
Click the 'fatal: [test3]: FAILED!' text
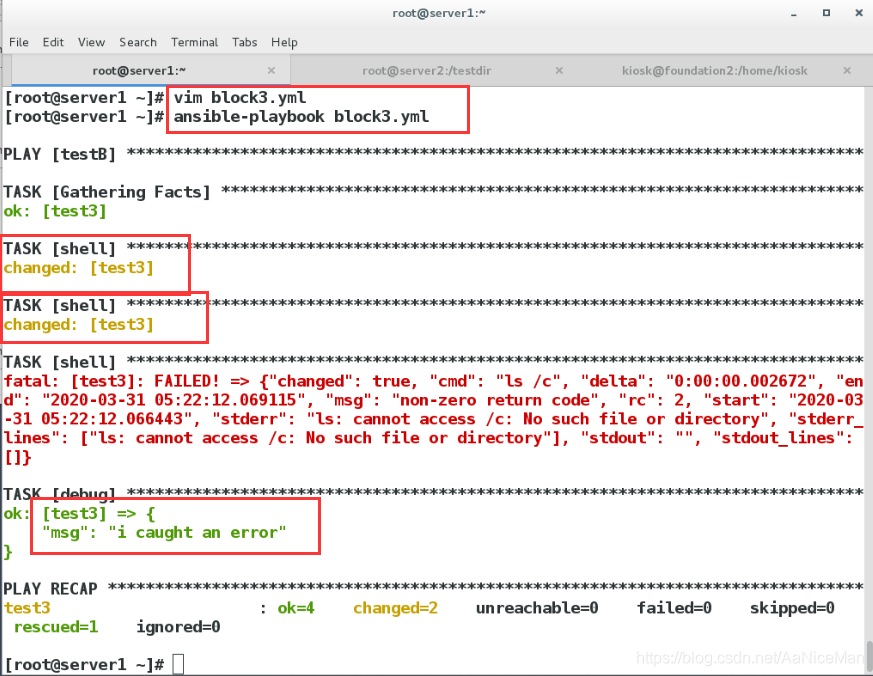click(x=111, y=381)
